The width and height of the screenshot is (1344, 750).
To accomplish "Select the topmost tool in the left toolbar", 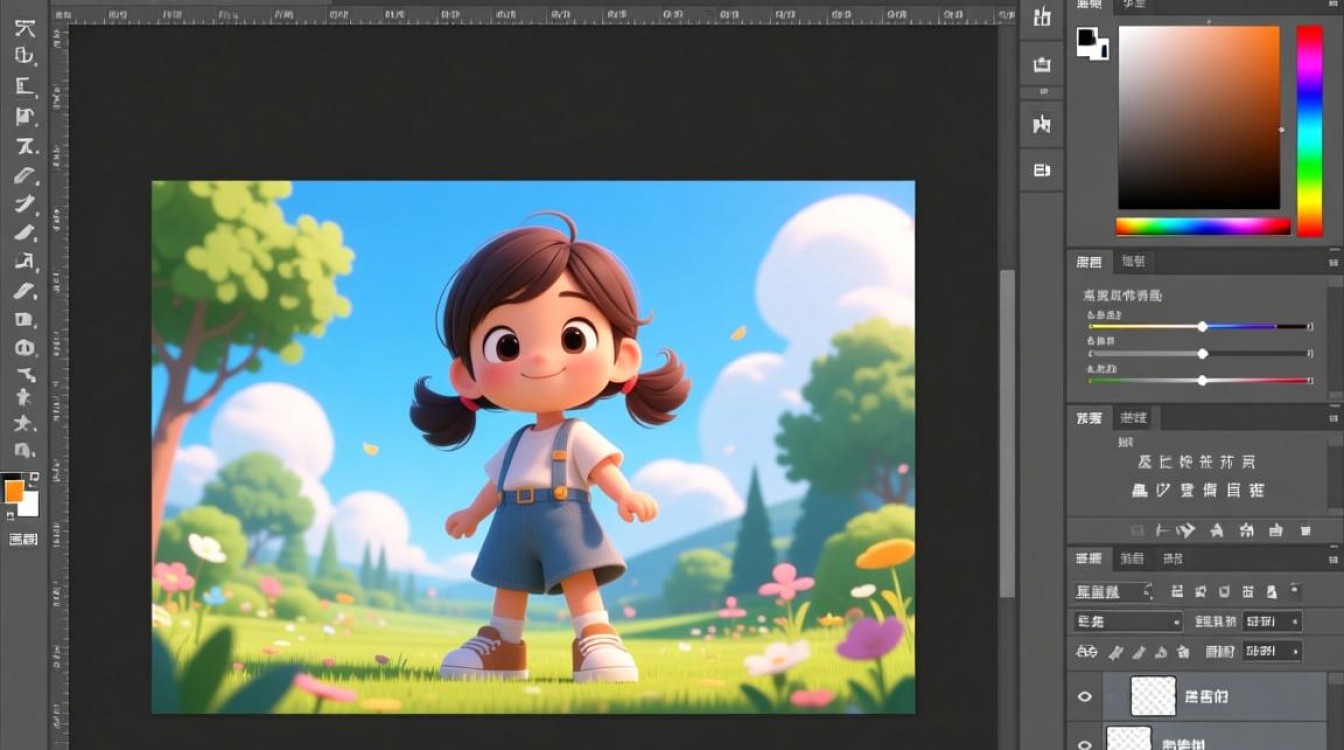I will tap(25, 28).
